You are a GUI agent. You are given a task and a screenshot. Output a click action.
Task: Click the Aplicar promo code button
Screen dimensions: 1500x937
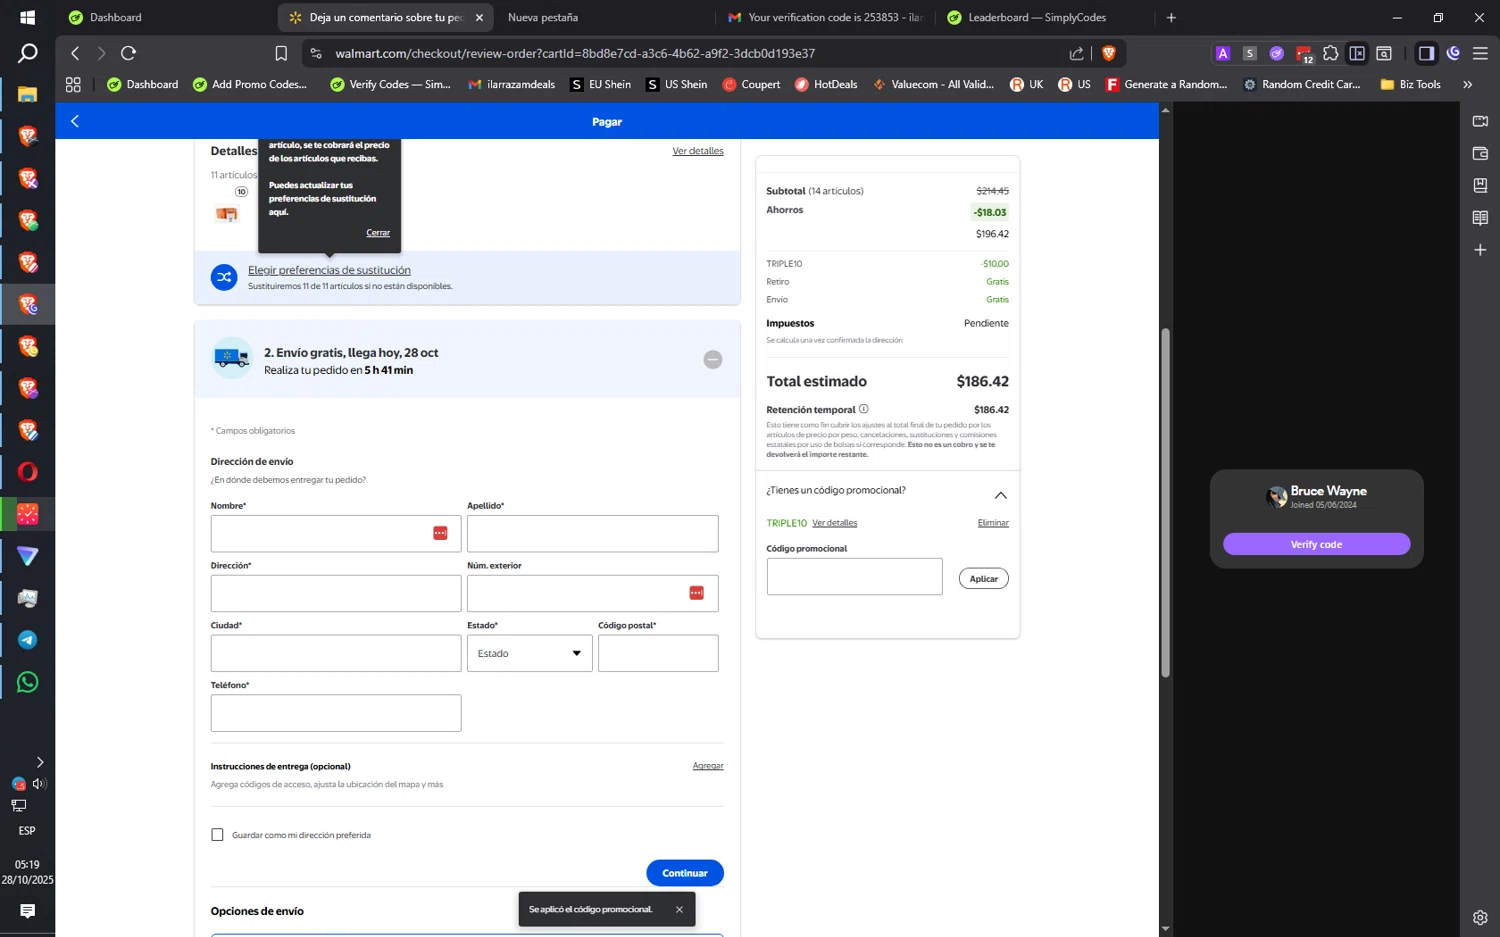click(984, 579)
